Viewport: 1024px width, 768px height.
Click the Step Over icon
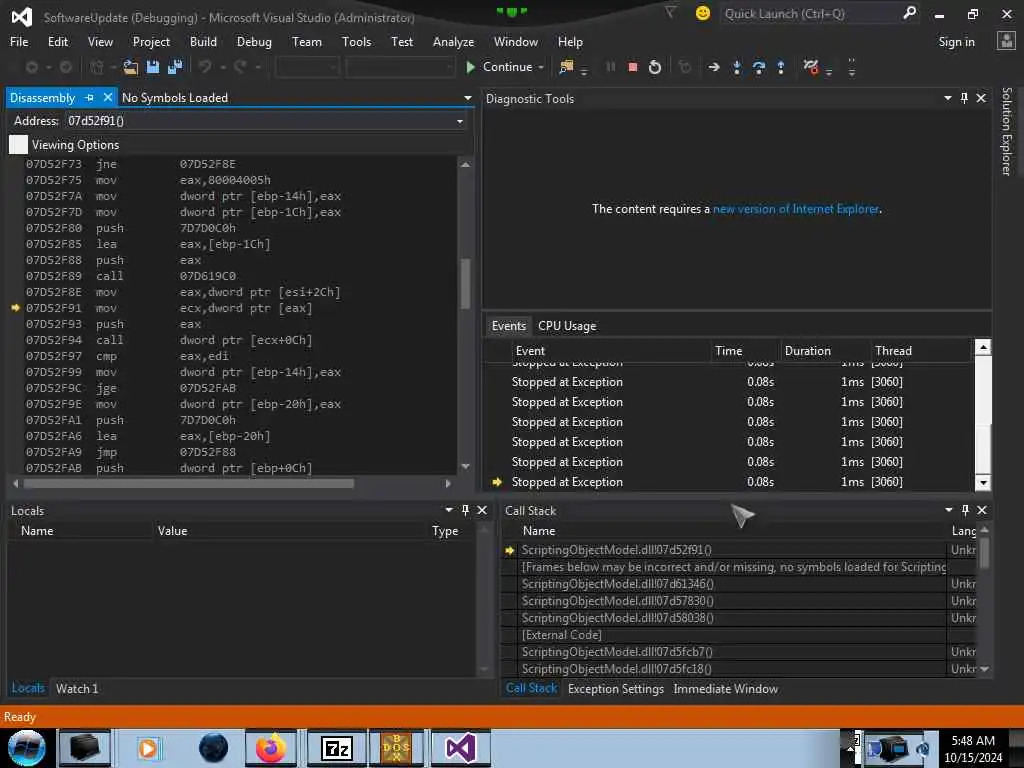click(x=759, y=67)
